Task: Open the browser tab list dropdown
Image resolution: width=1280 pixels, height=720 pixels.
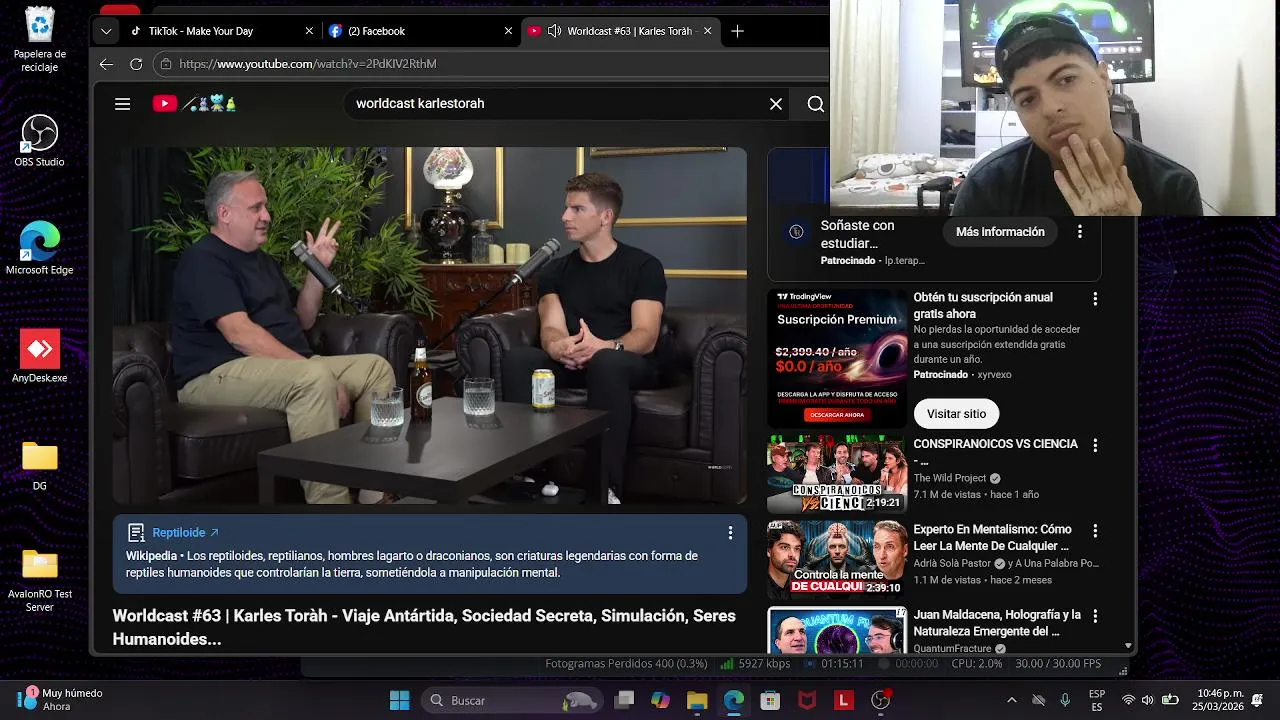Action: click(106, 31)
